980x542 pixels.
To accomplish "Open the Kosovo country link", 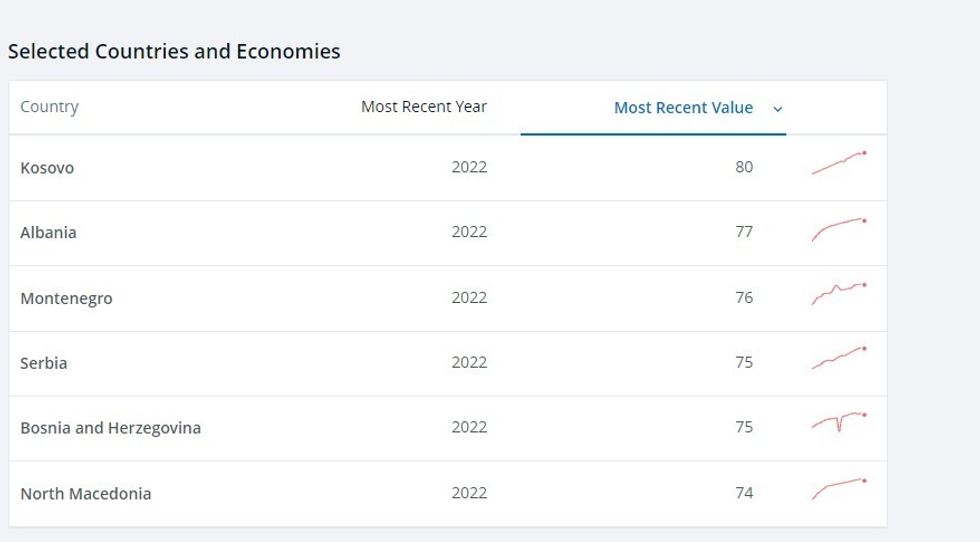I will (47, 168).
